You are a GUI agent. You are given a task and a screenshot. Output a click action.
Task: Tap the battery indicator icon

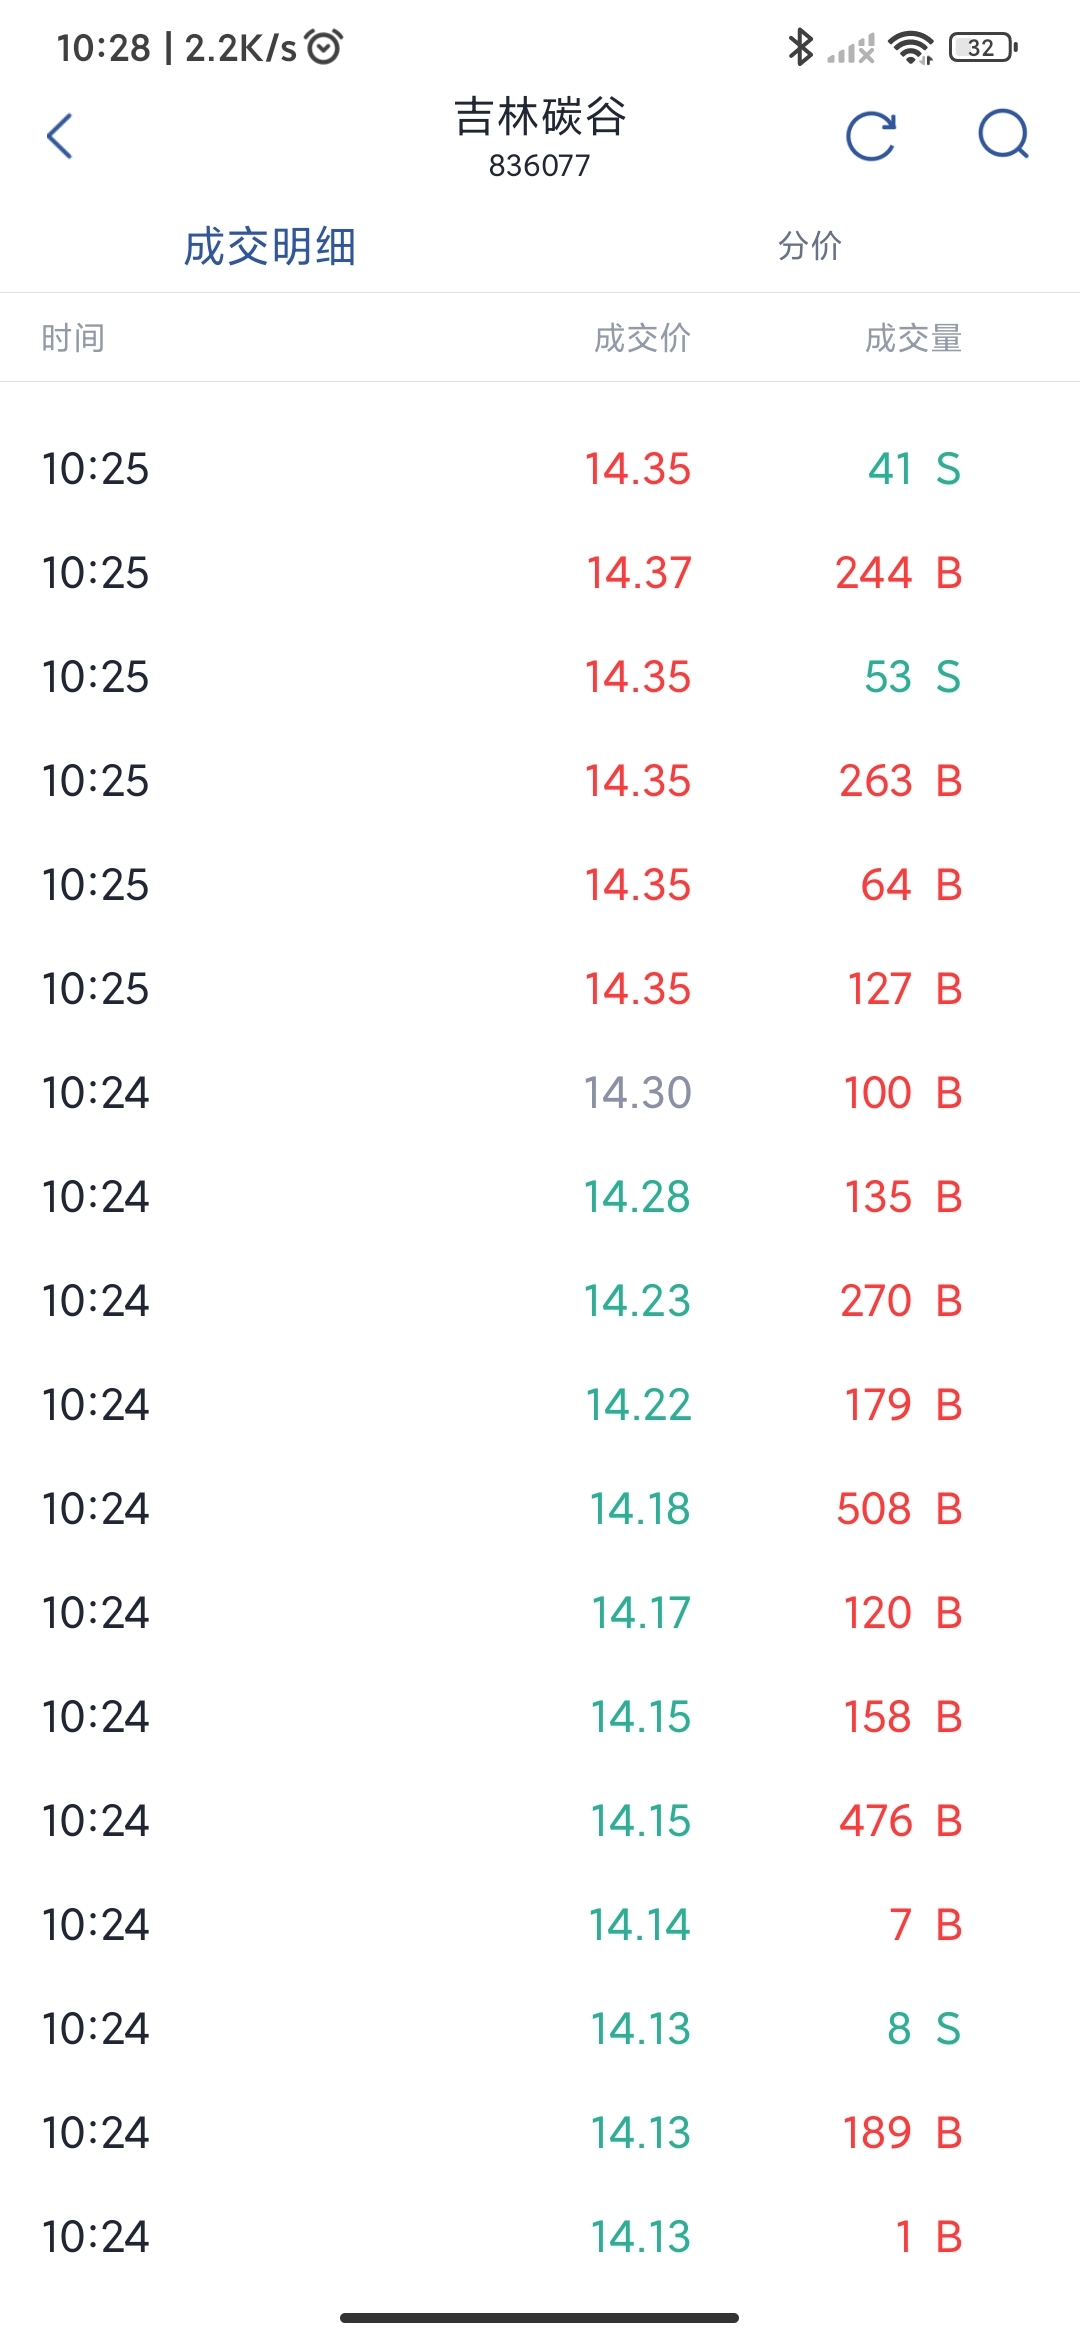tap(983, 47)
